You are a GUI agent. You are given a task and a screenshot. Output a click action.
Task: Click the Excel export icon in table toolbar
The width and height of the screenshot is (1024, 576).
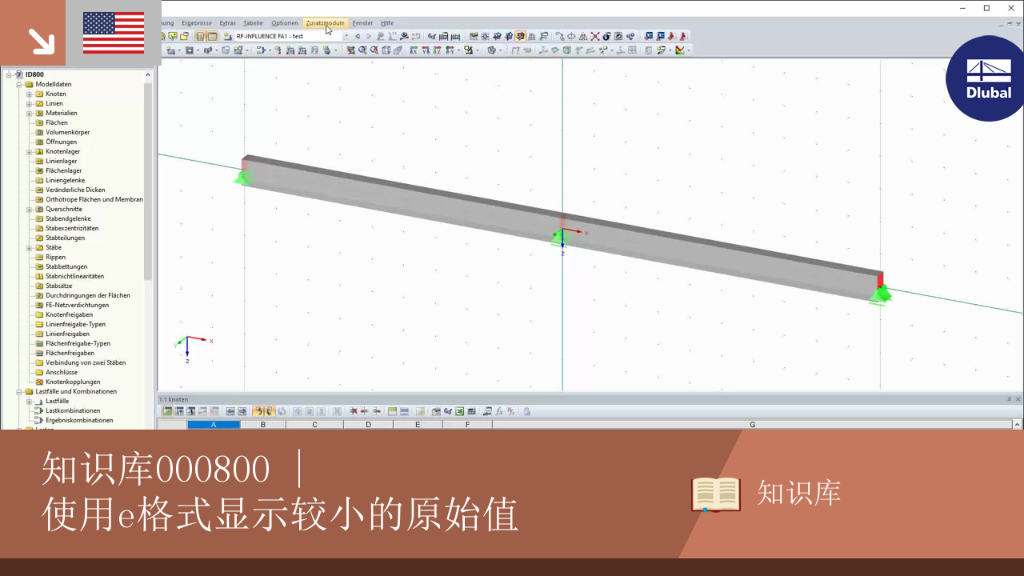coord(460,411)
